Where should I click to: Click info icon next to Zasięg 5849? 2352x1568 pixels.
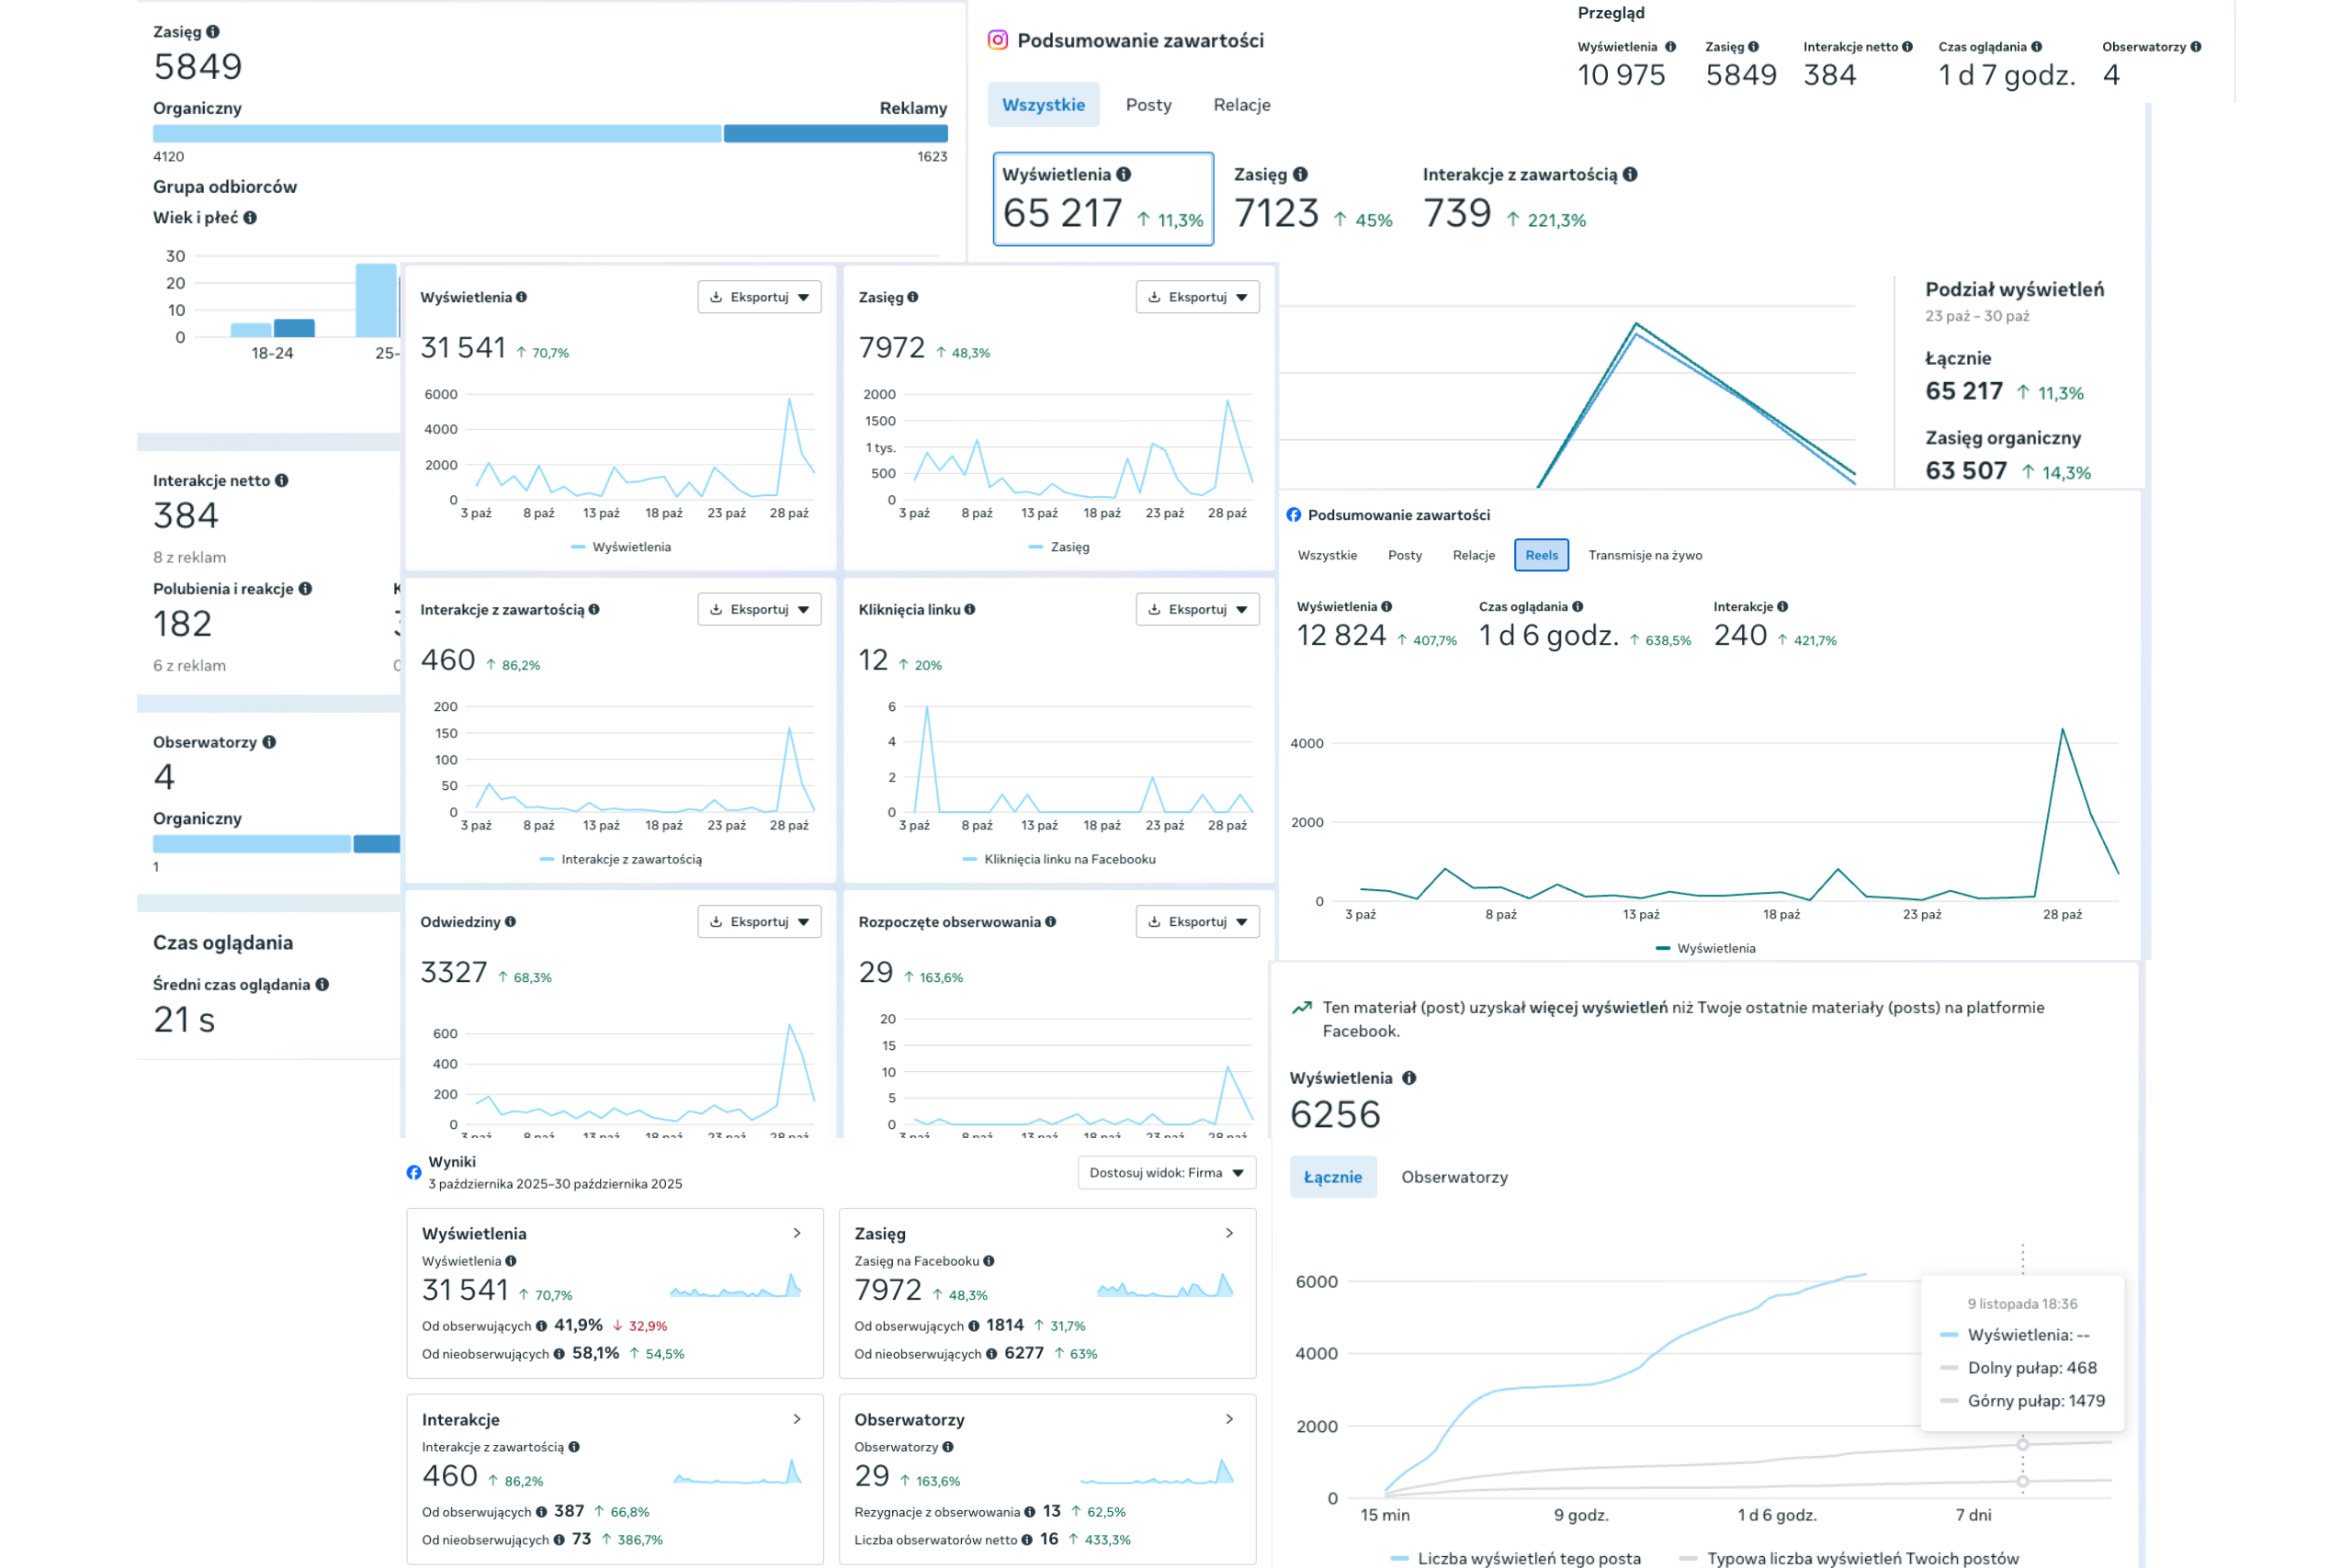click(213, 32)
